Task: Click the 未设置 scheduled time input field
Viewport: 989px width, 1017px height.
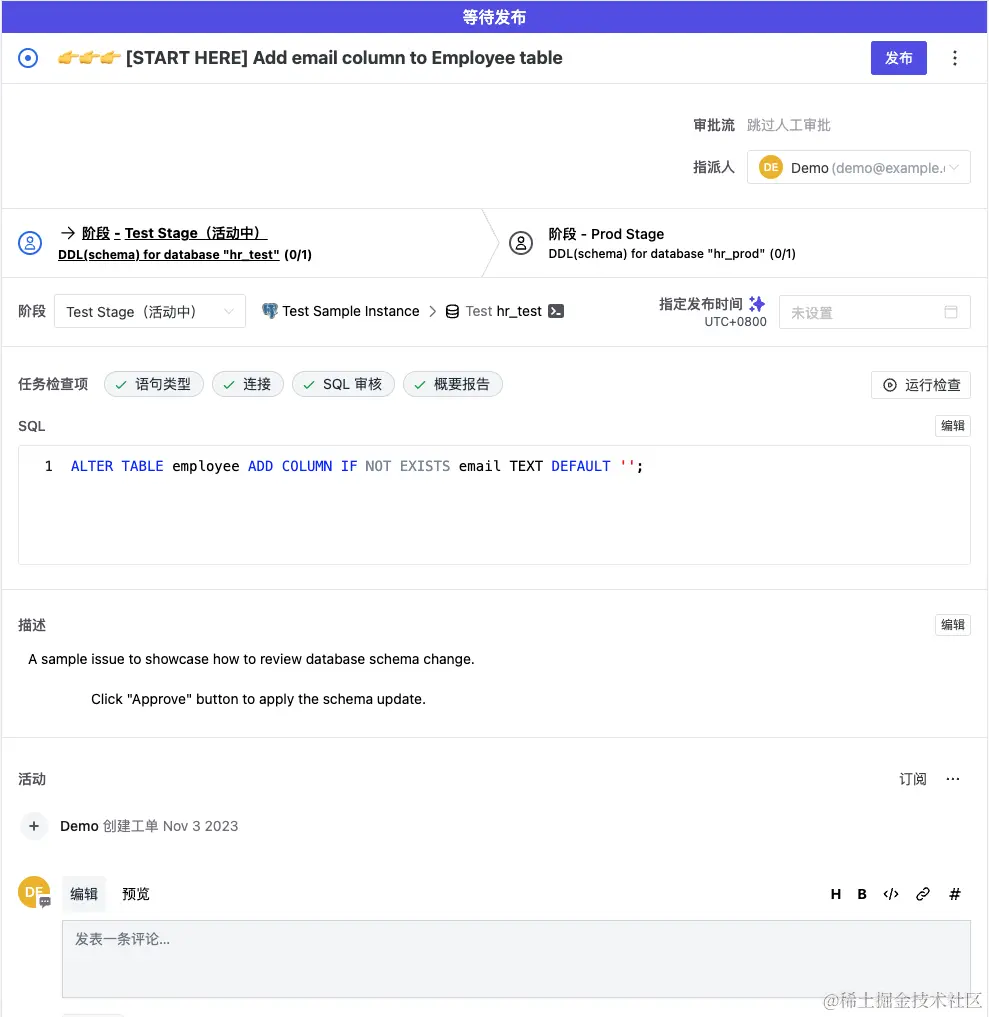Action: click(x=874, y=312)
